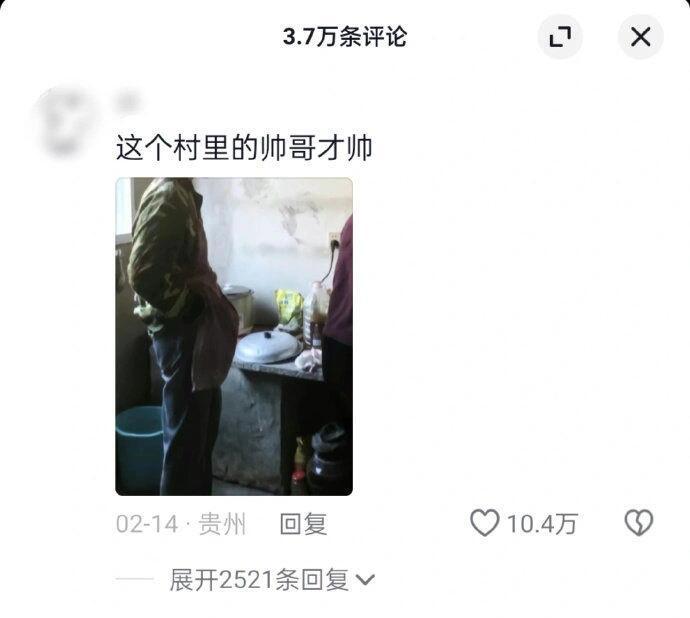
Task: Select the comment text 这个村里的帅哥才帅
Action: 244,148
